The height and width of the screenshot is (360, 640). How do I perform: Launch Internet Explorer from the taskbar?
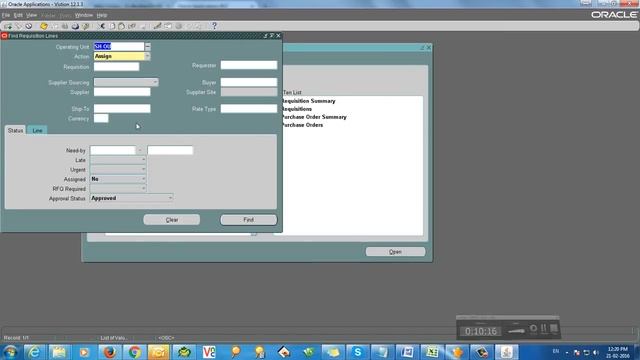[x=34, y=352]
